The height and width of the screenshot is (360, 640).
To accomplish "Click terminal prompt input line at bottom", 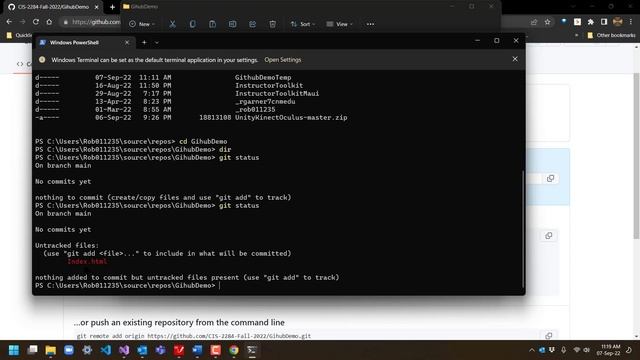I will click(127, 285).
